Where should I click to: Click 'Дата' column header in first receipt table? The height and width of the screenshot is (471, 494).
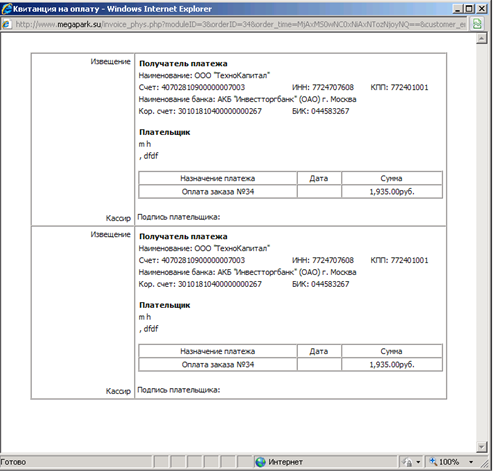pos(319,178)
